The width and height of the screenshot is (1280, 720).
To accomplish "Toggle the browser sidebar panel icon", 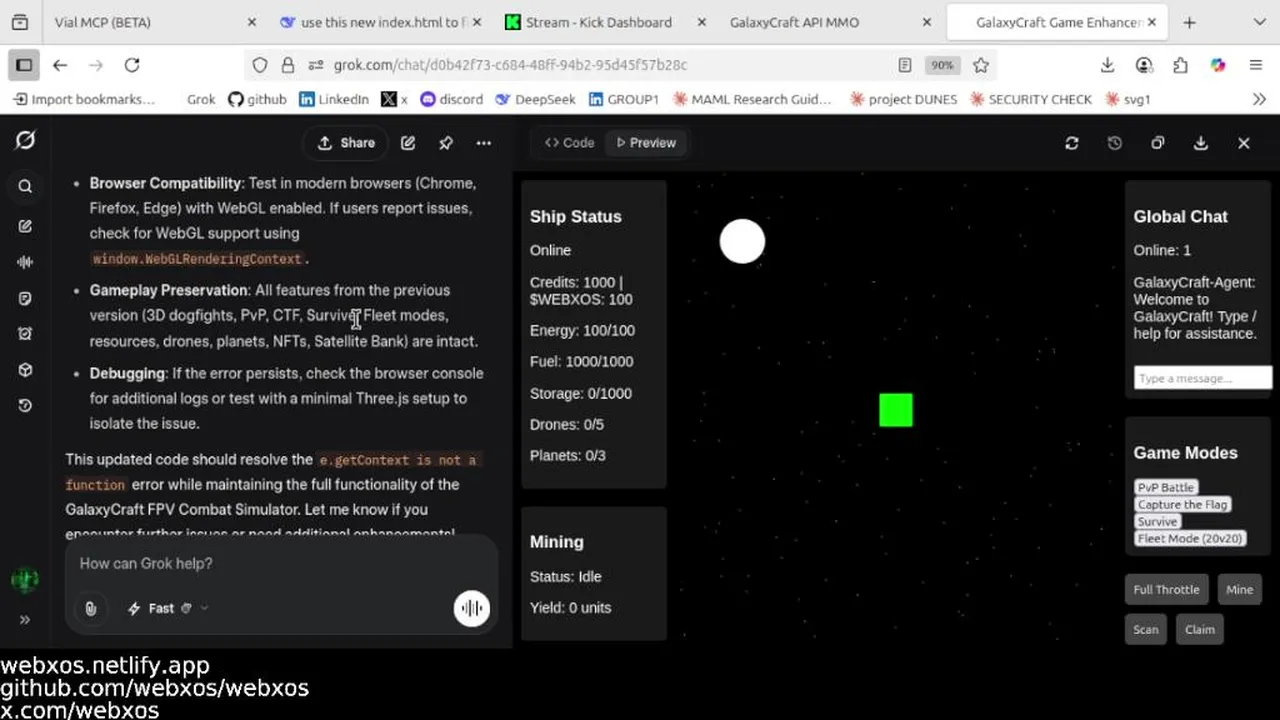I will pos(24,65).
